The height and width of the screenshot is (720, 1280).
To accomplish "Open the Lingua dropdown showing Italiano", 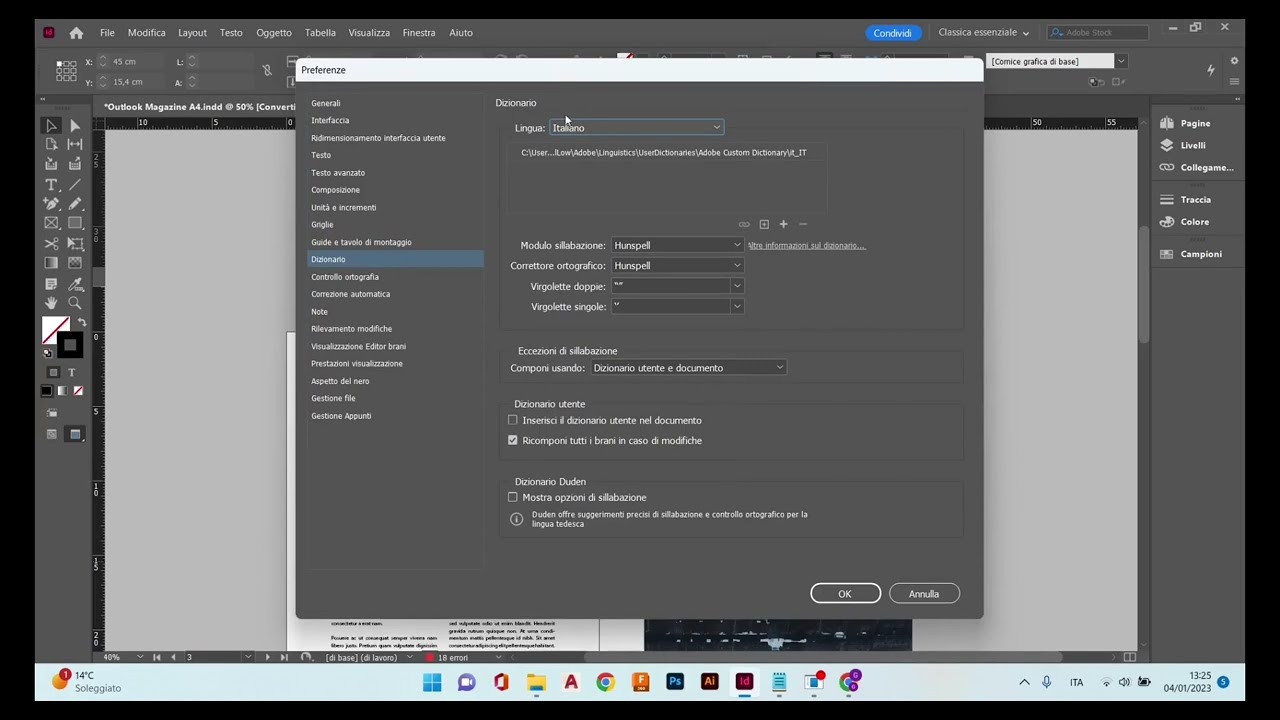I will point(636,128).
